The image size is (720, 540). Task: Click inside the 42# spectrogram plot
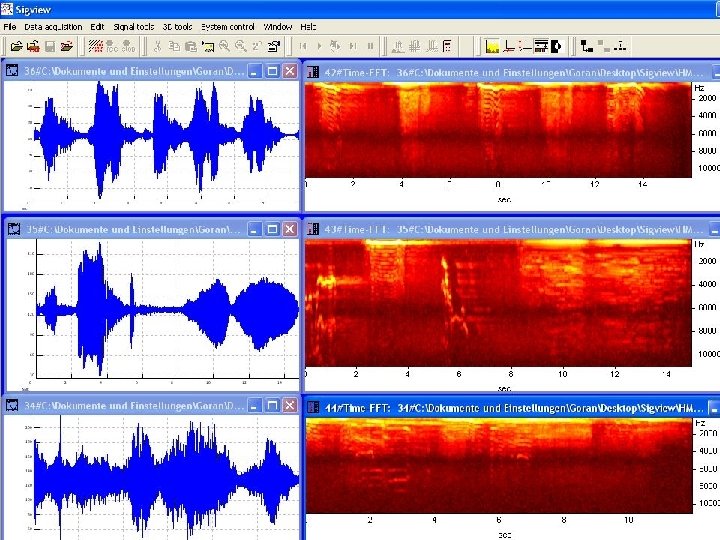(x=498, y=130)
